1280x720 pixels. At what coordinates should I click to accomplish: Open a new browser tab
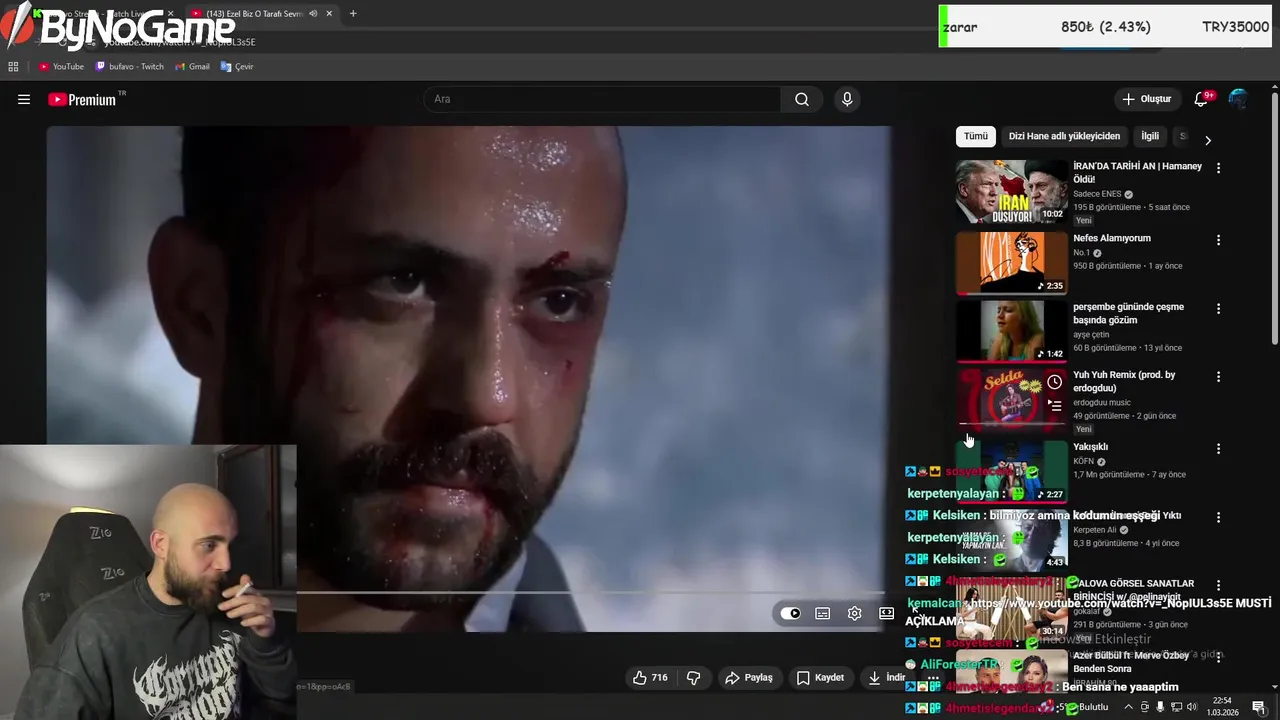353,14
